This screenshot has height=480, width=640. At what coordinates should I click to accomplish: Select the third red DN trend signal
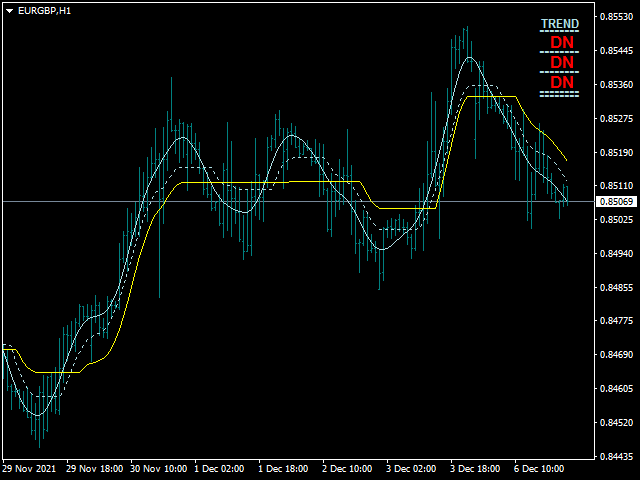562,82
